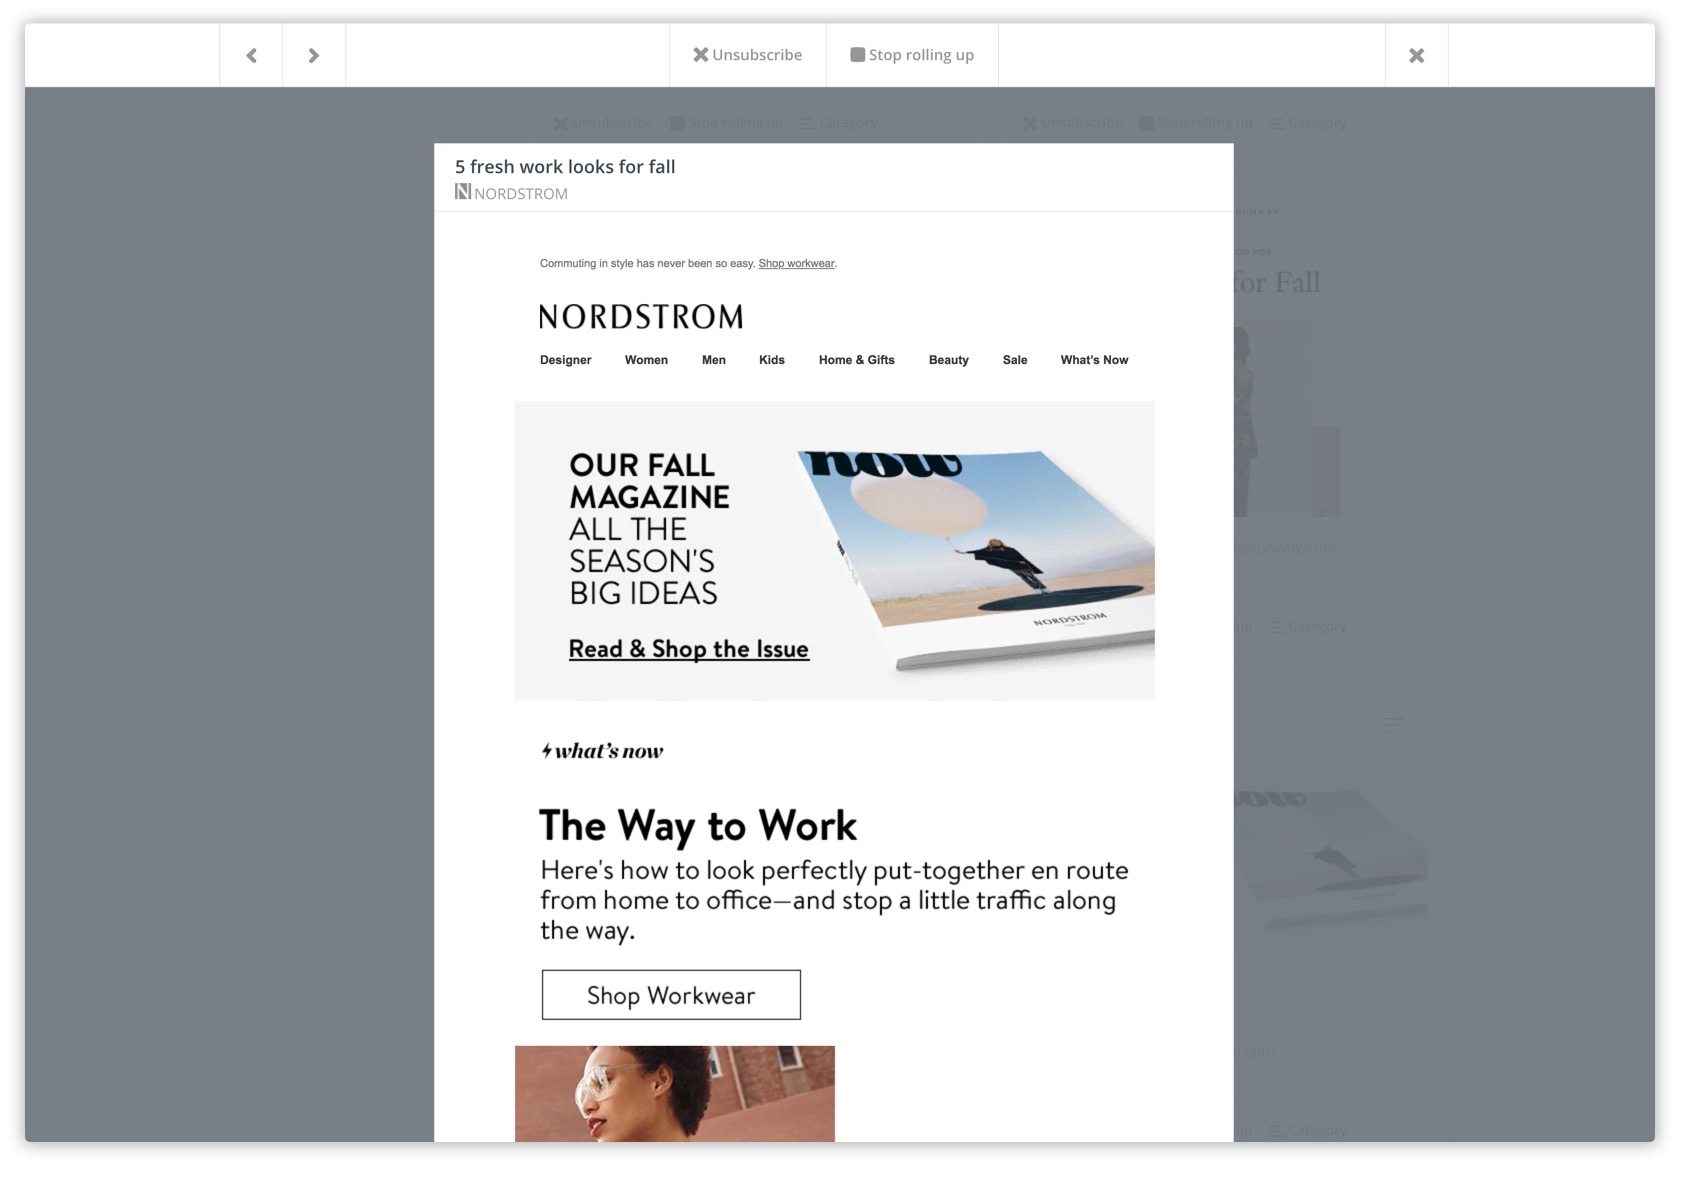Select Women in the Nordstrom navigation
The height and width of the screenshot is (1193, 1687).
[x=646, y=360]
